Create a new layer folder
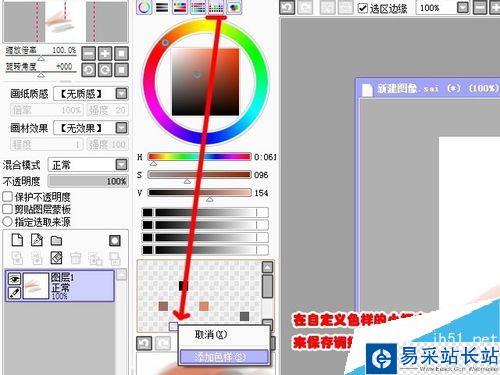 [56, 240]
